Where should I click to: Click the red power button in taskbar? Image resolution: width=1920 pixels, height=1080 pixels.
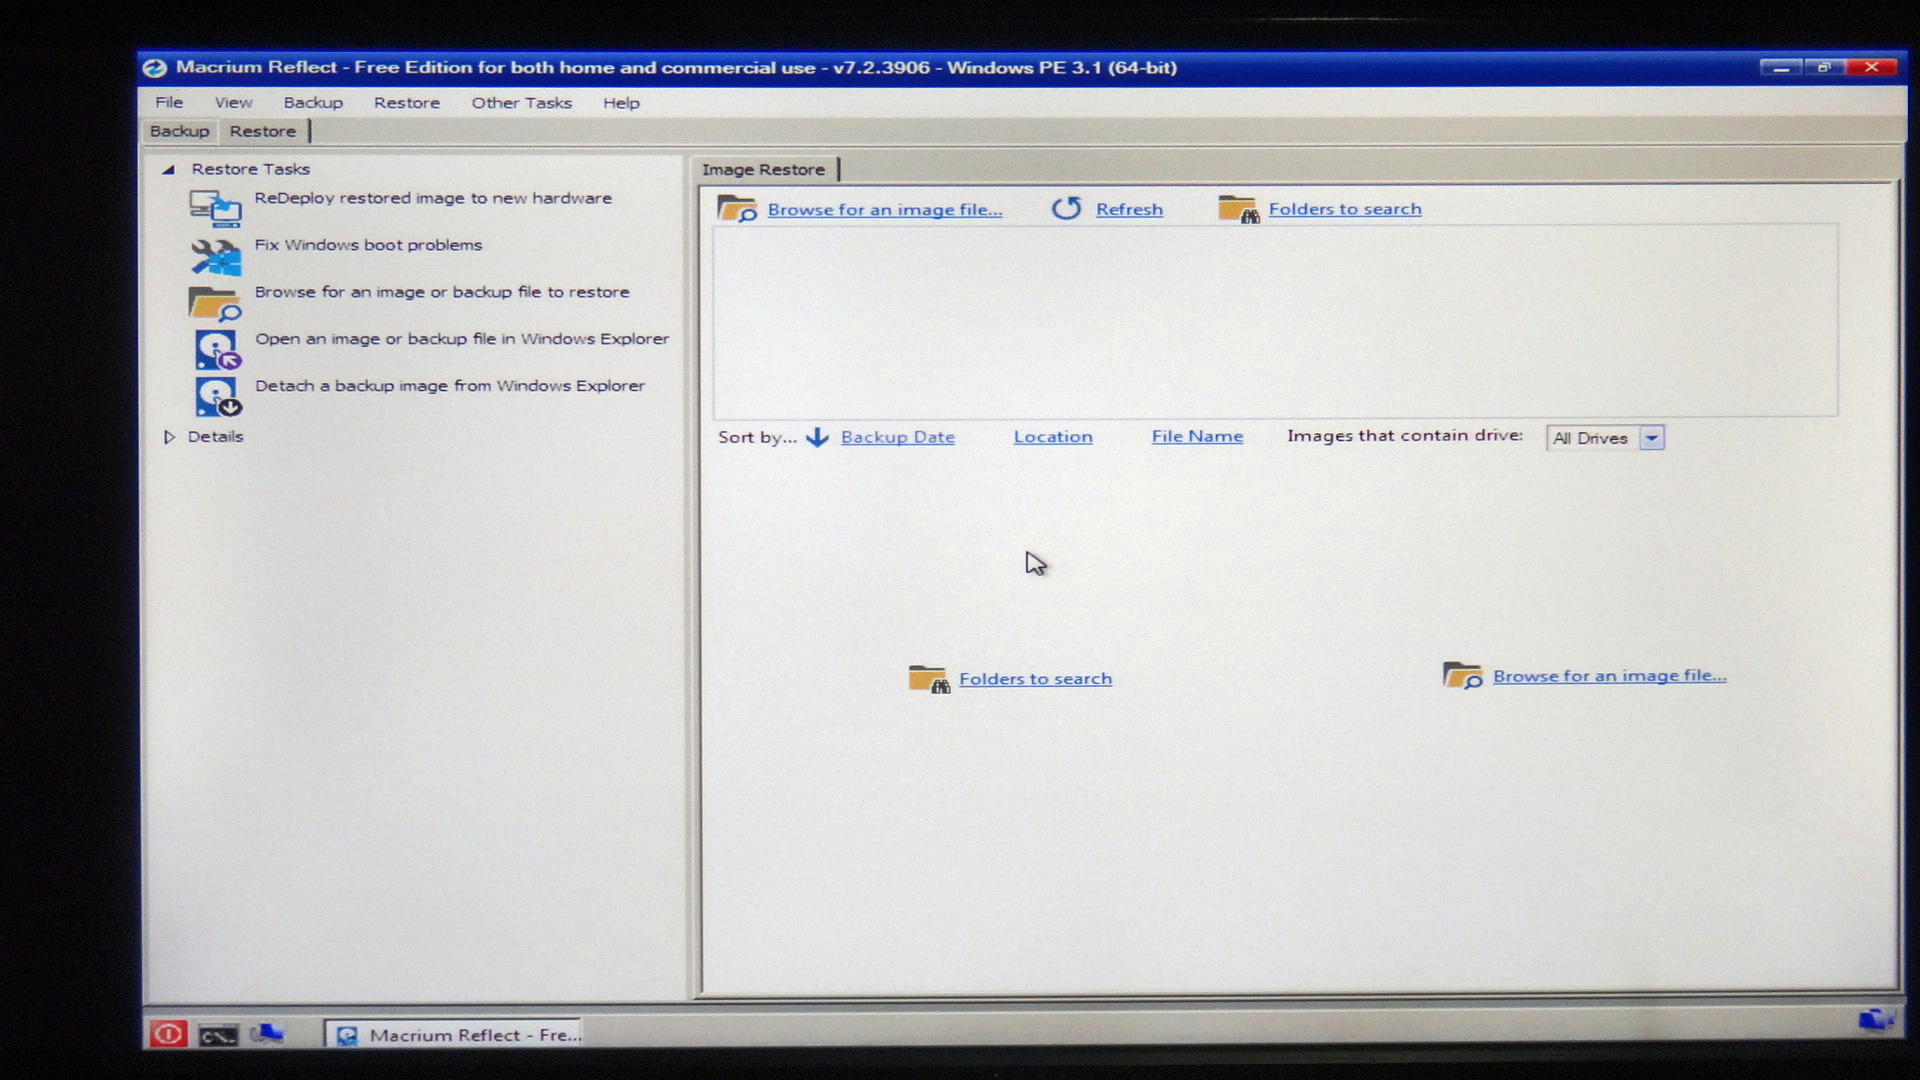point(168,1034)
